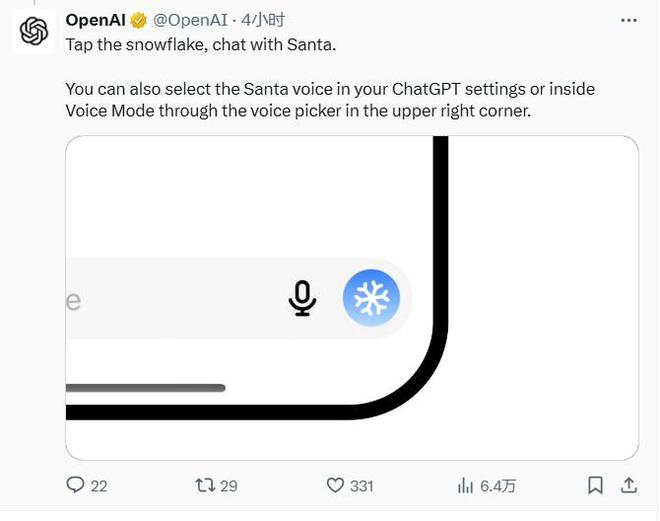Click the OpenAI display name
This screenshot has width=660, height=521.
tap(96, 20)
